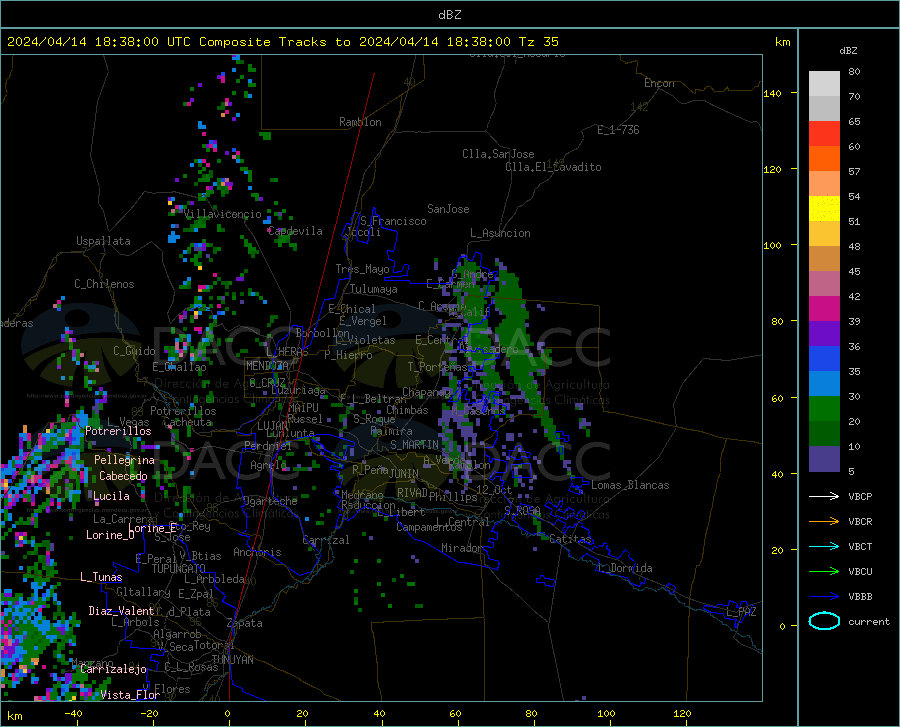900x727 pixels.
Task: Click the blue VBBB arrow legend icon
Action: pyautogui.click(x=824, y=597)
